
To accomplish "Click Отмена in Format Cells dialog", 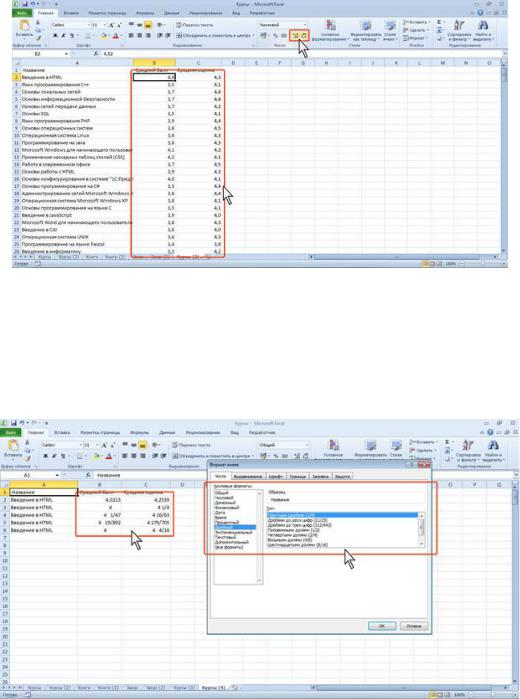I will click(x=414, y=626).
